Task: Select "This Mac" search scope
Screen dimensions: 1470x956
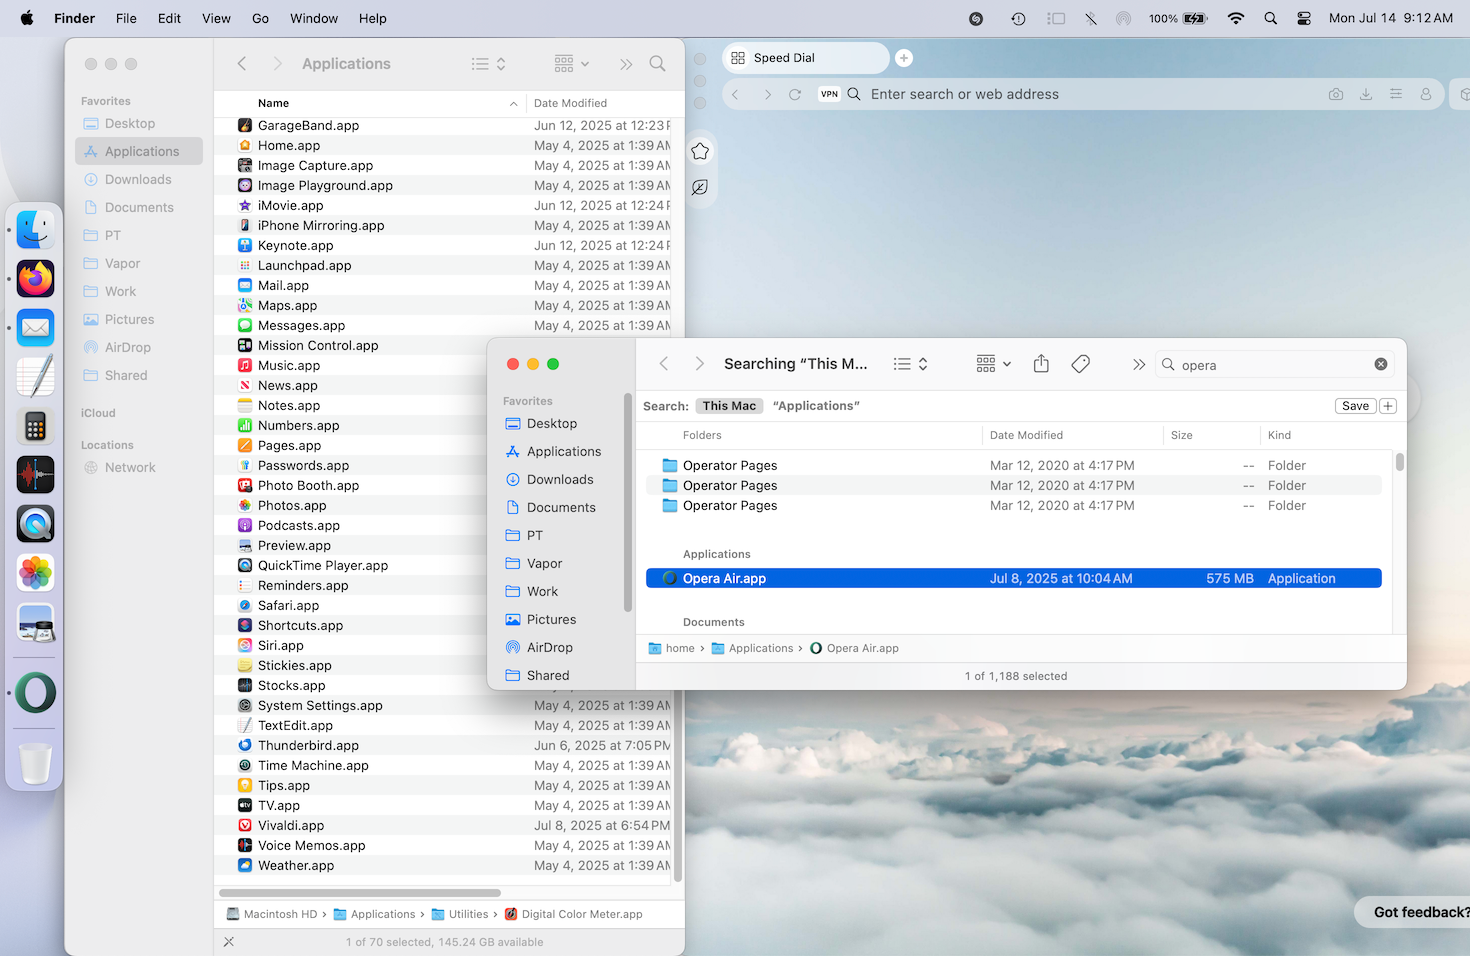Action: pyautogui.click(x=729, y=406)
